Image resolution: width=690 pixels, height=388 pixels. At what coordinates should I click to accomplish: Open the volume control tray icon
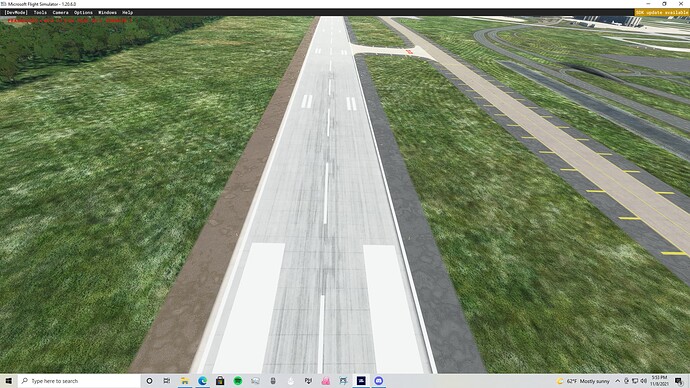[x=643, y=381]
